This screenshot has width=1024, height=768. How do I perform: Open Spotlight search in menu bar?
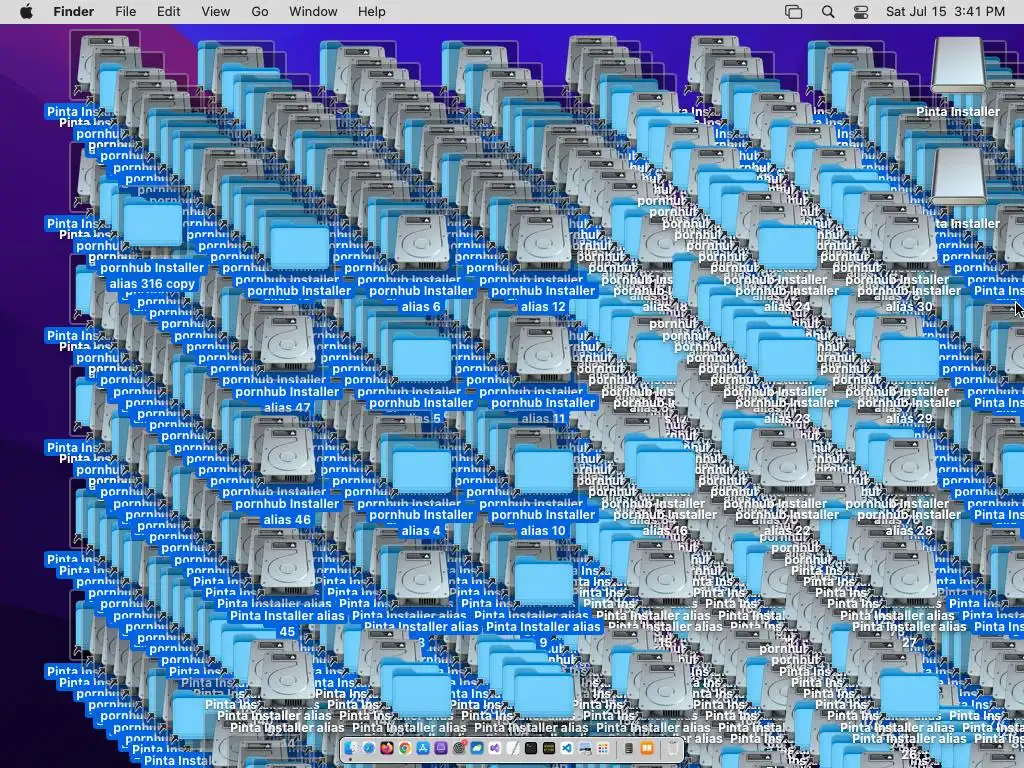[x=827, y=12]
